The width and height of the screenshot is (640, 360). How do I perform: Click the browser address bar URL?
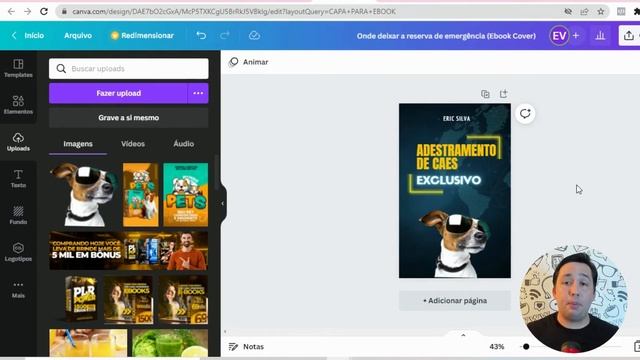pos(233,11)
